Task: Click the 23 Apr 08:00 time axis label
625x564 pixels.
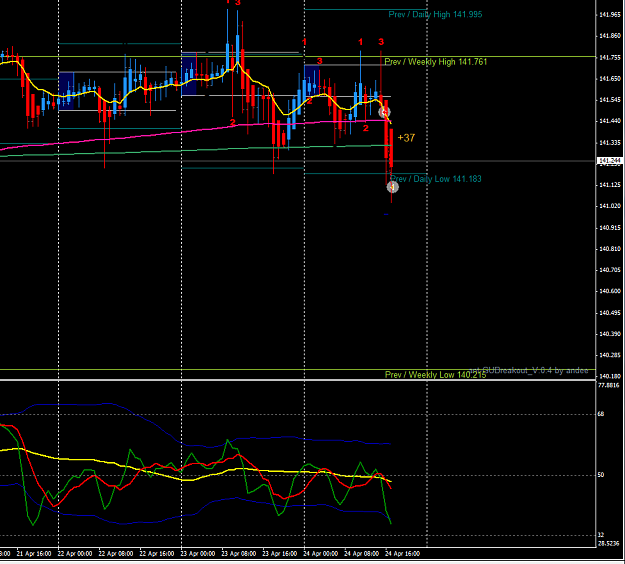Action: 239,554
